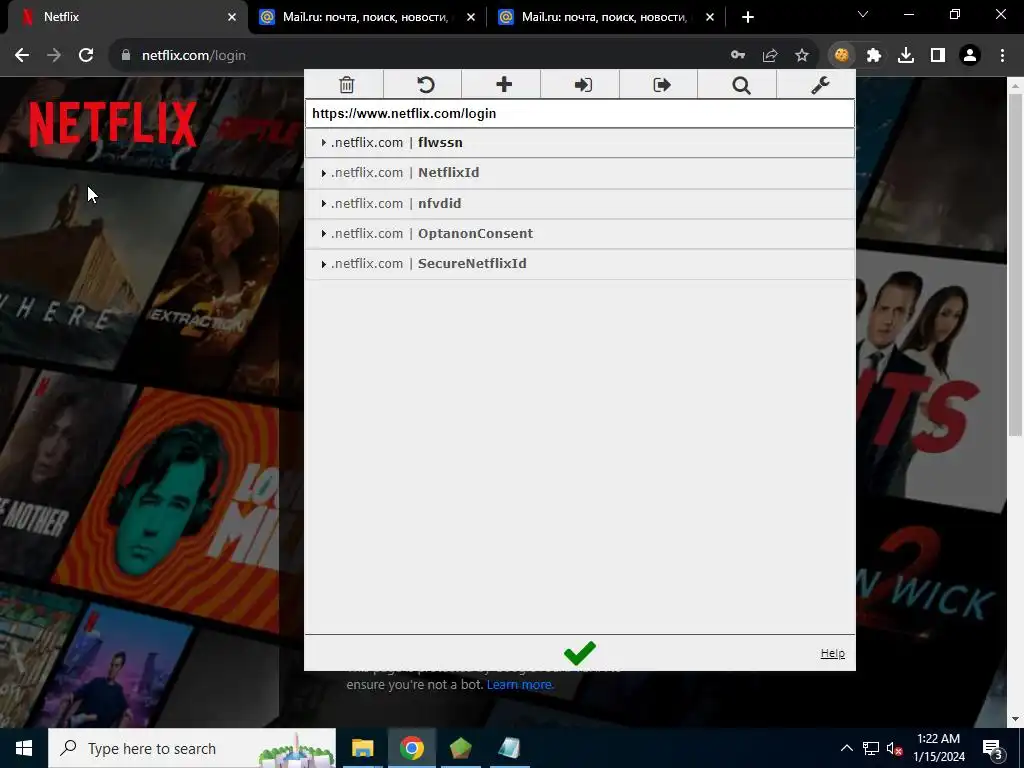This screenshot has width=1024, height=768.
Task: Open the Chrome profile avatar
Action: [970, 56]
